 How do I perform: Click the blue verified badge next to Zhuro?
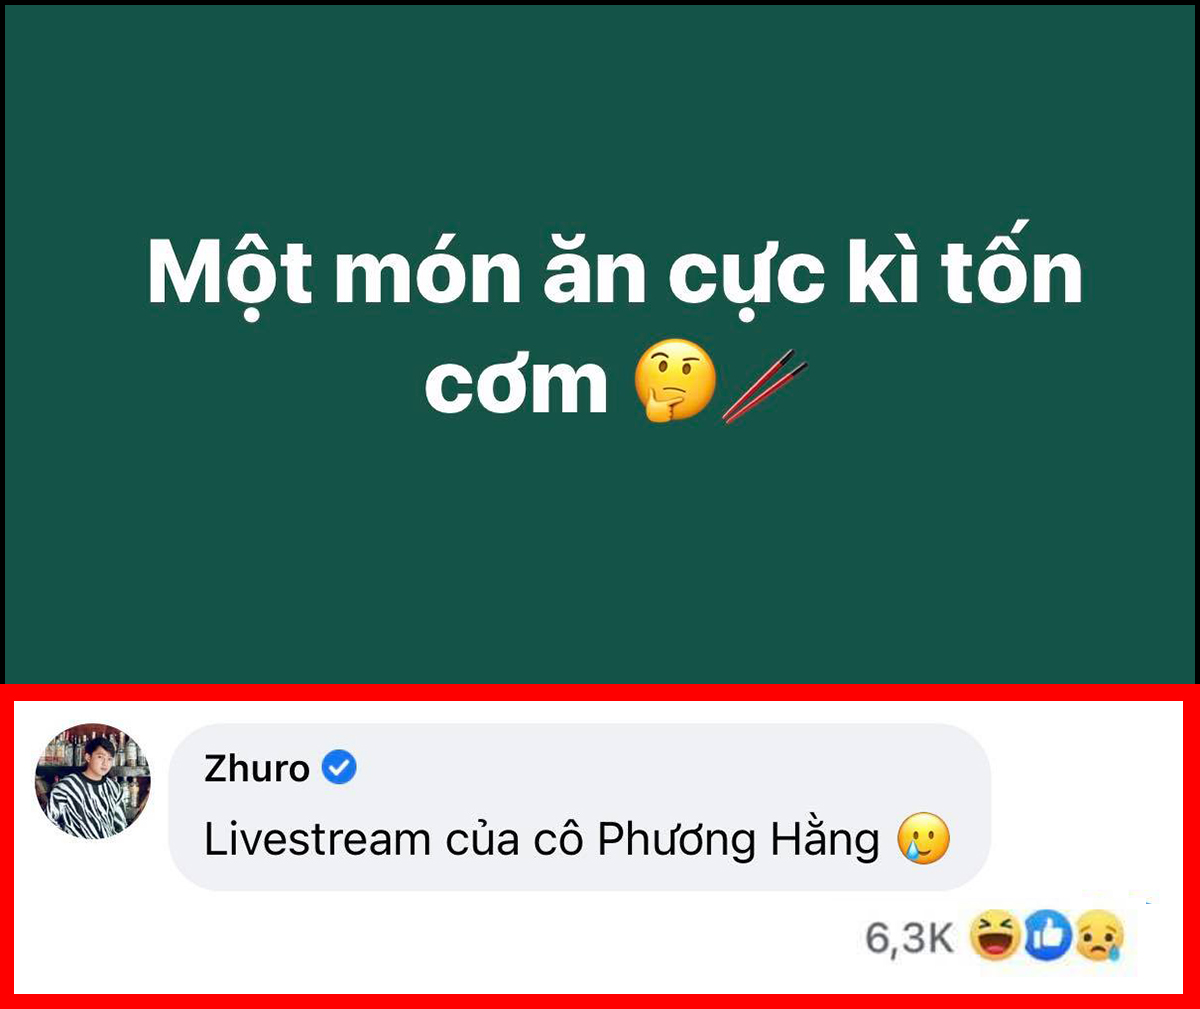tap(340, 768)
